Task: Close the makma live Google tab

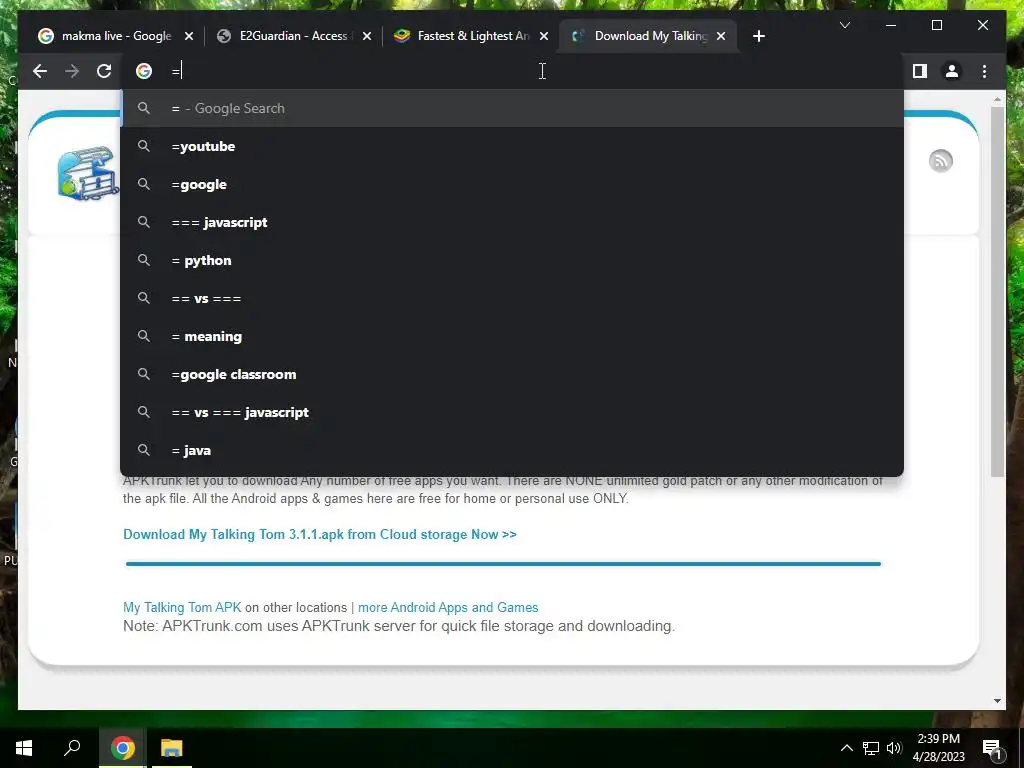Action: (189, 36)
